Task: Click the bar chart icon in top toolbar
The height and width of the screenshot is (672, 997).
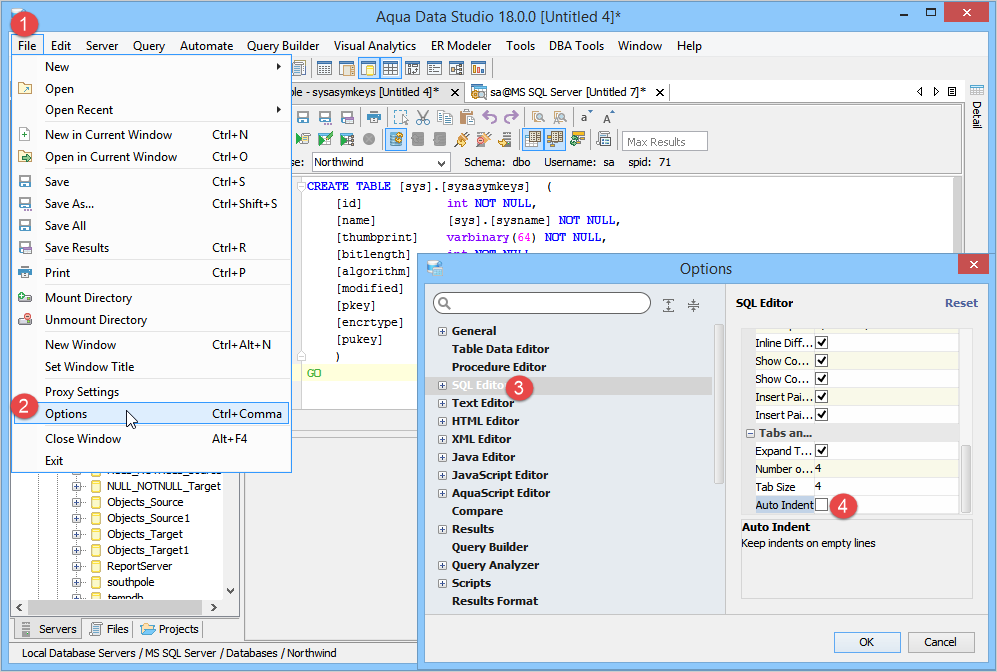Action: (x=478, y=68)
